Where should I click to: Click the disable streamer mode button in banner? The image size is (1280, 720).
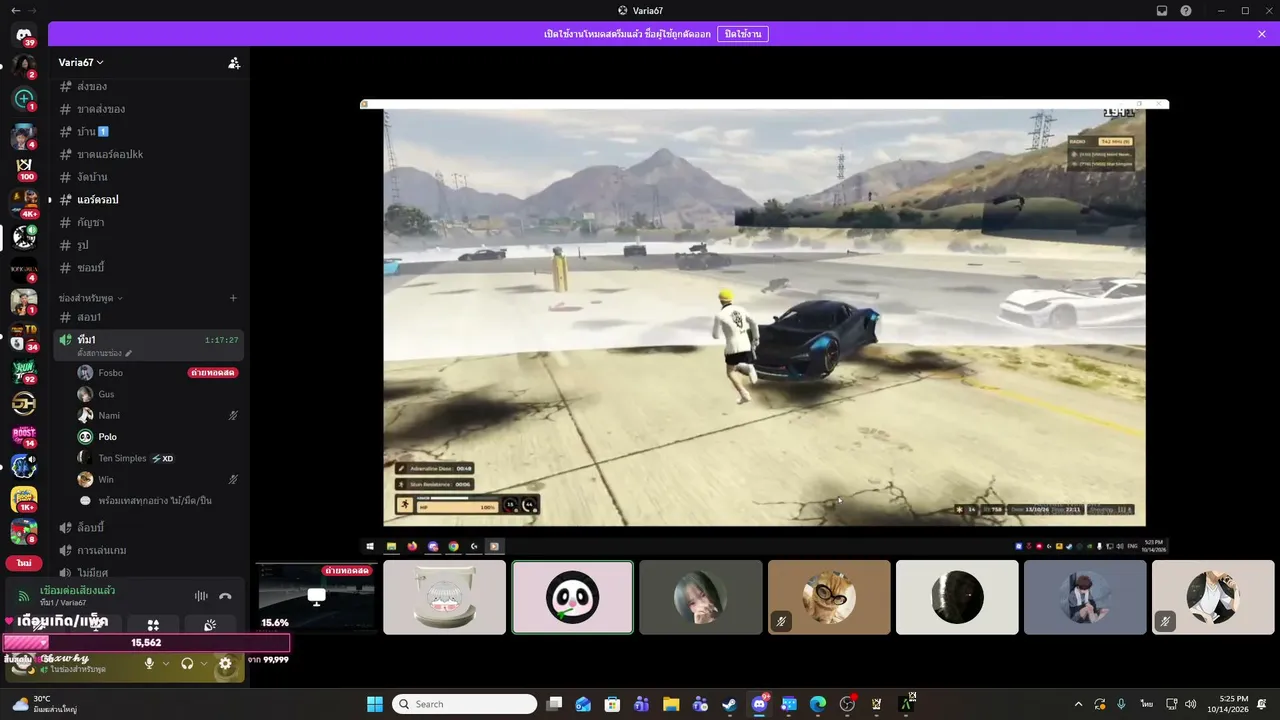coord(742,34)
